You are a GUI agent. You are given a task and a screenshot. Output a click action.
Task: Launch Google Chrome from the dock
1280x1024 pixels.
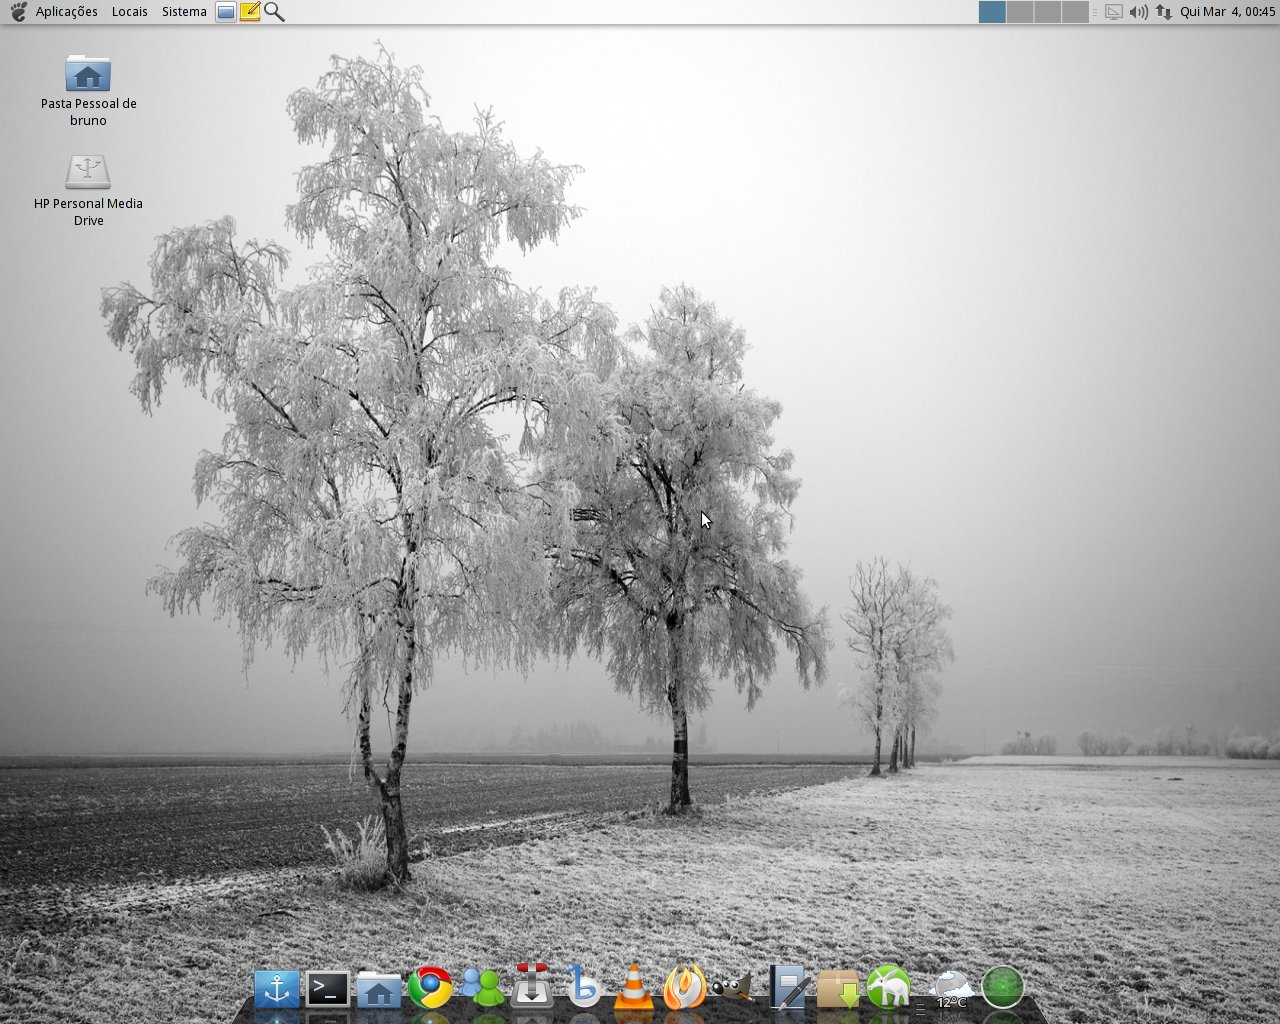(430, 988)
